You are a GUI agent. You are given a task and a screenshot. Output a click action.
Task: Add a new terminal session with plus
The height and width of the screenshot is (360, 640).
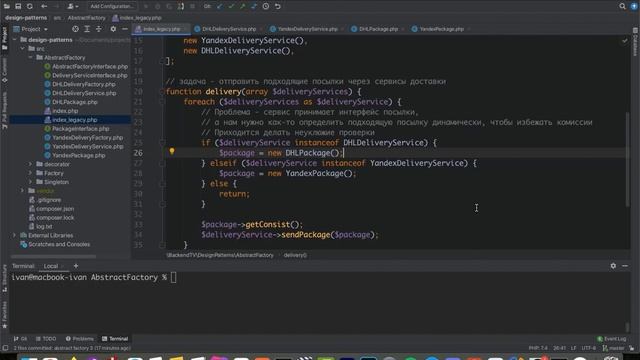pos(76,266)
